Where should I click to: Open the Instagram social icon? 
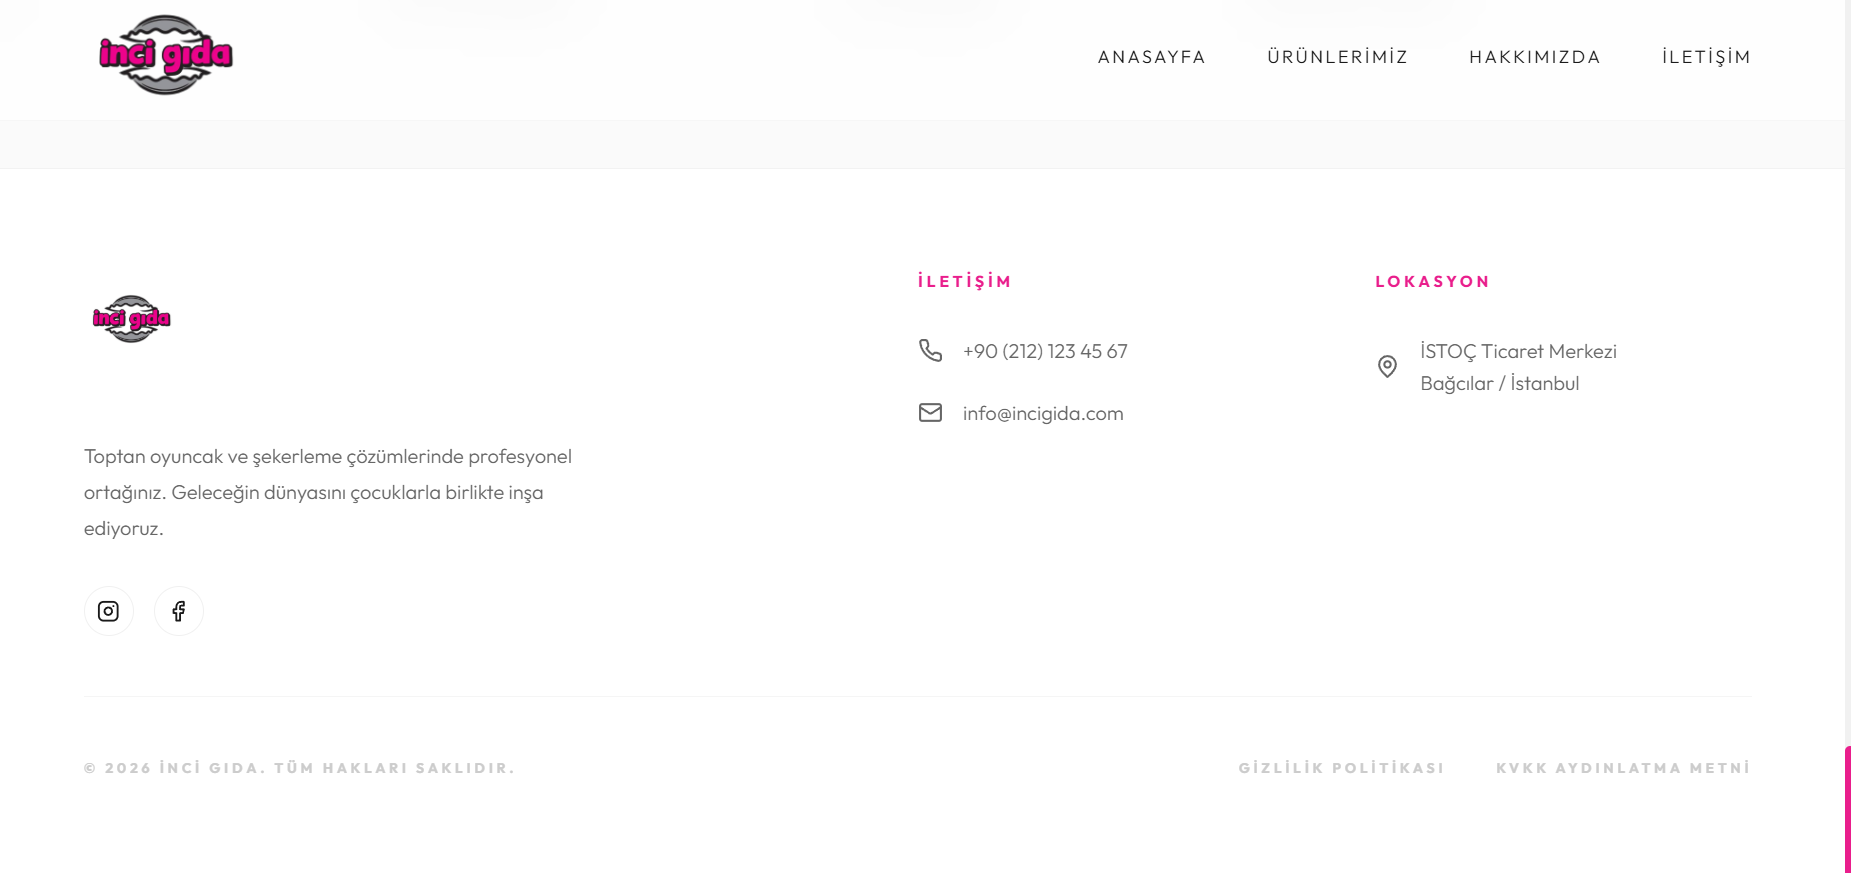(109, 611)
